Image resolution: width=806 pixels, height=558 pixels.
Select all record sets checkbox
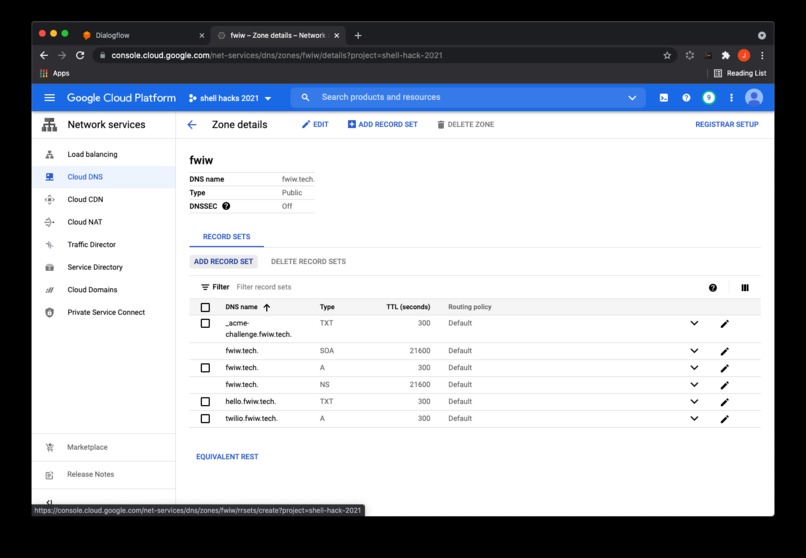coord(205,307)
